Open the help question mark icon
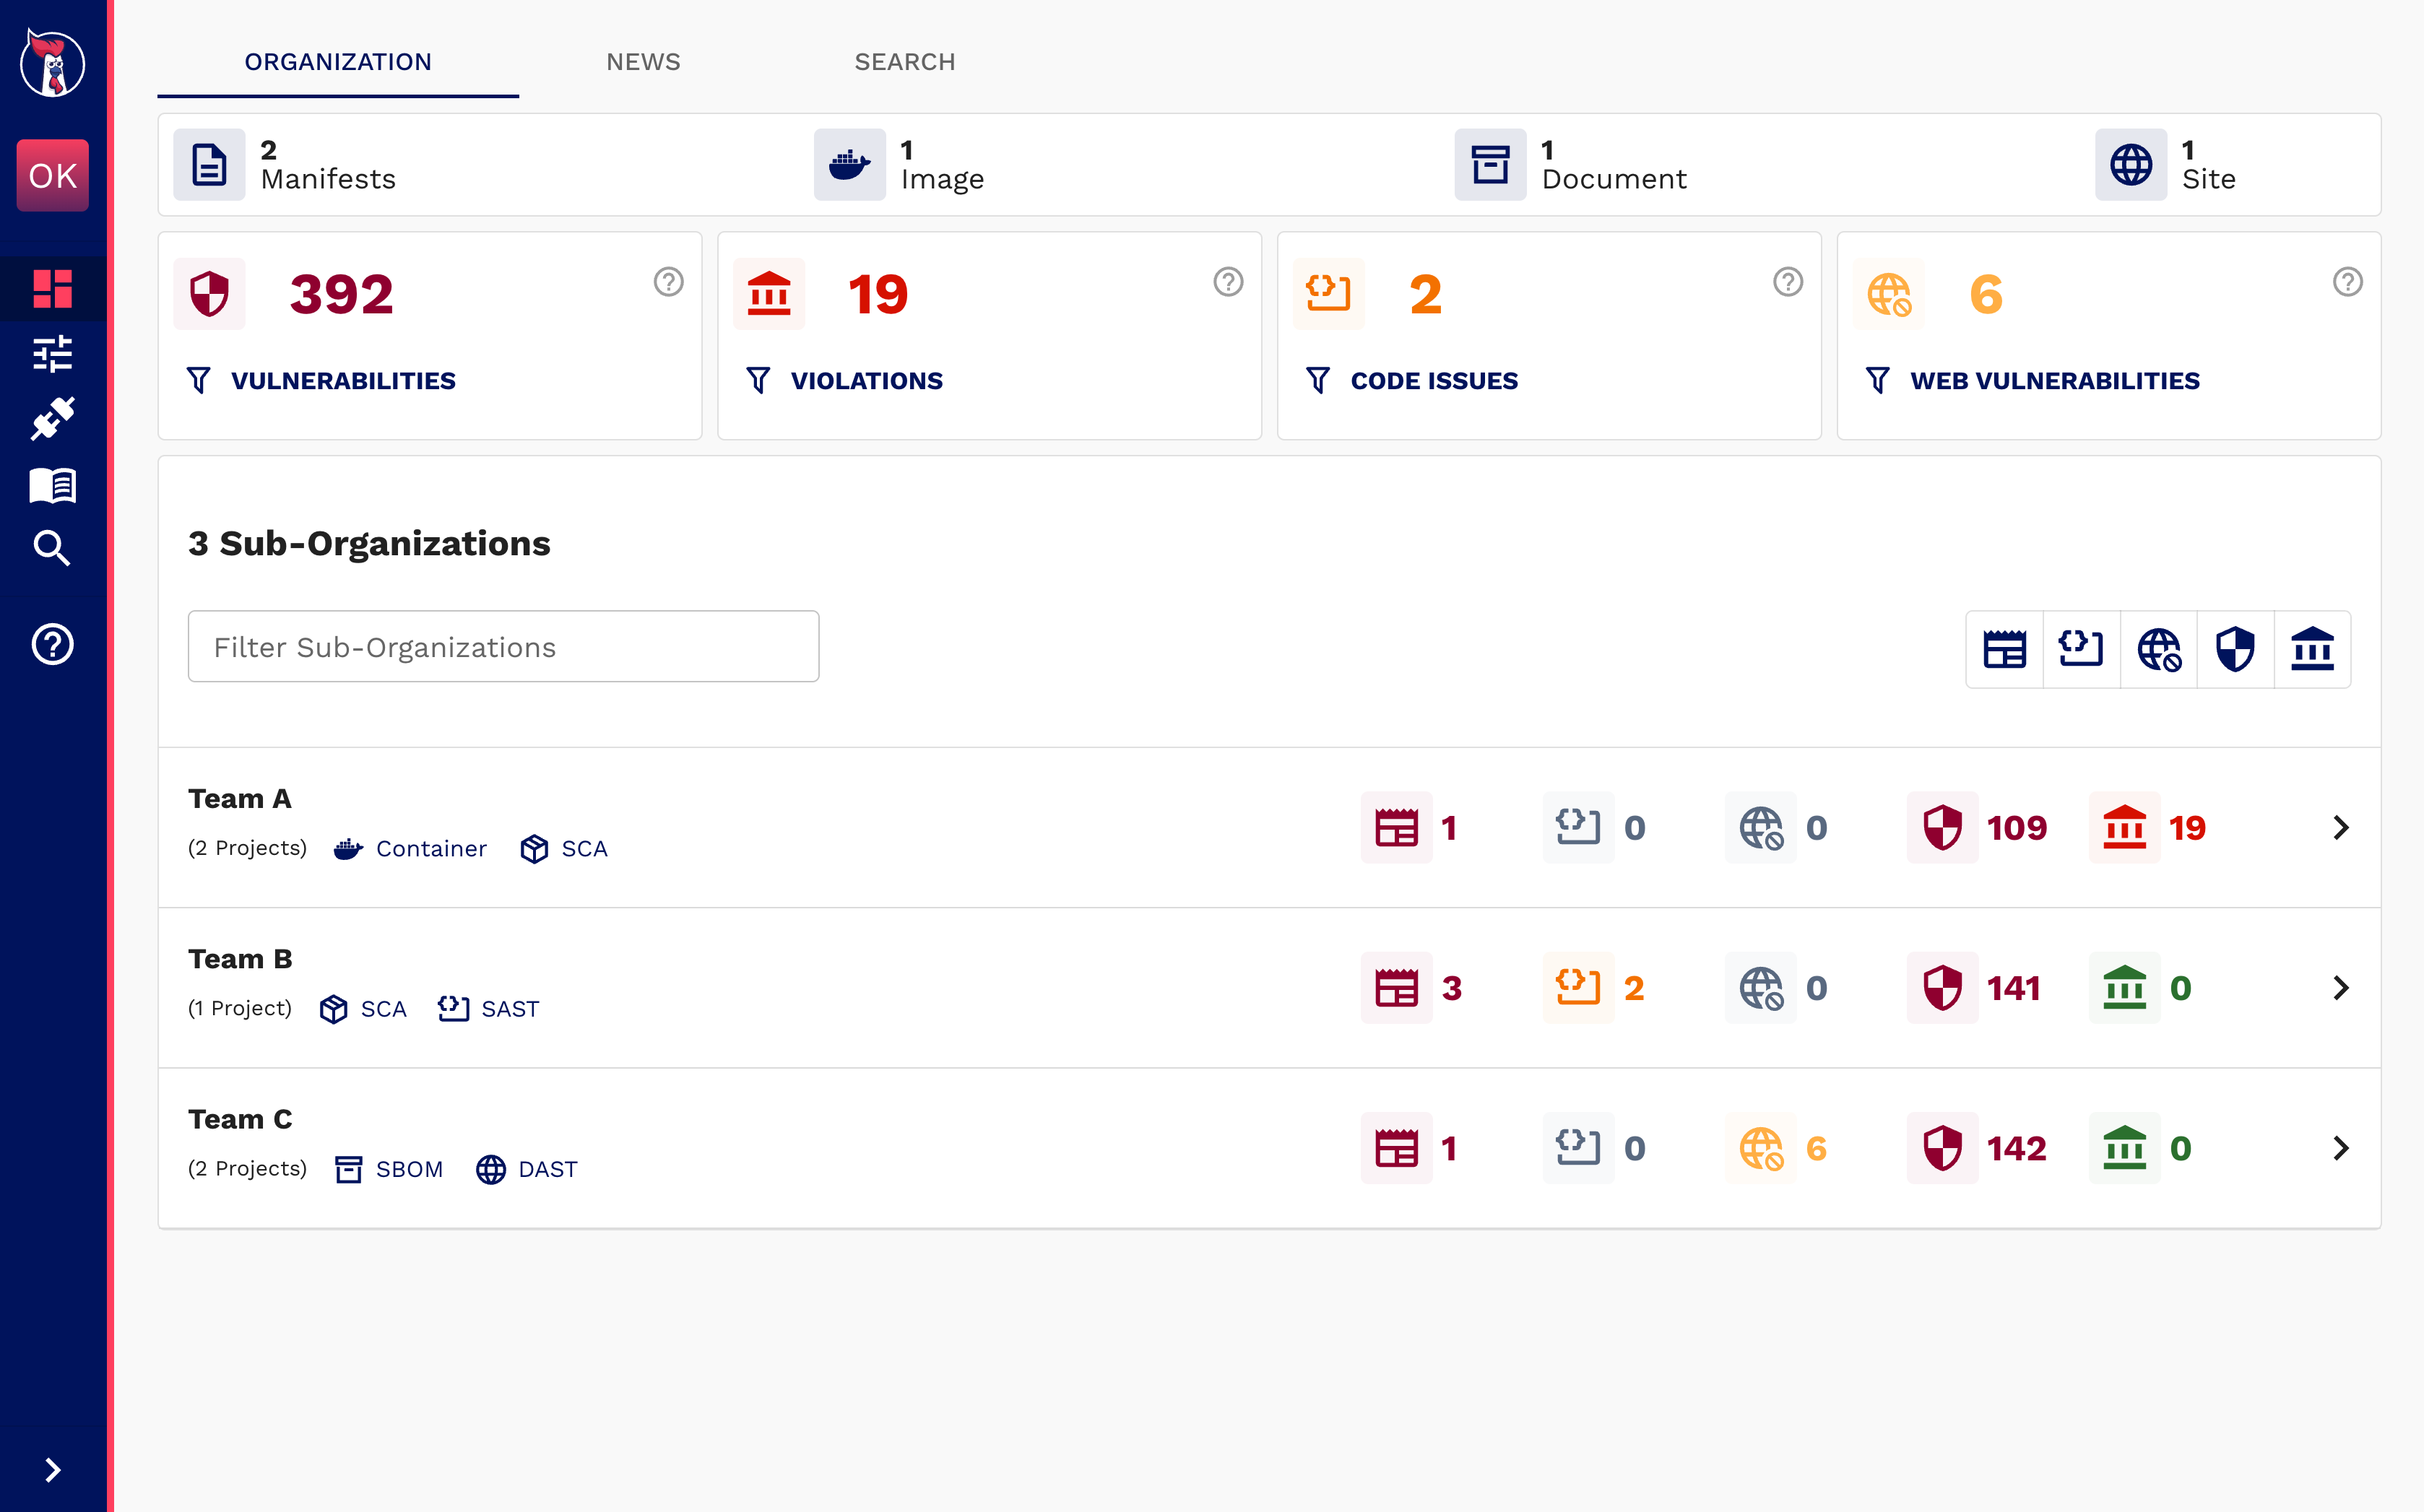The image size is (2424, 1512). coord(52,645)
